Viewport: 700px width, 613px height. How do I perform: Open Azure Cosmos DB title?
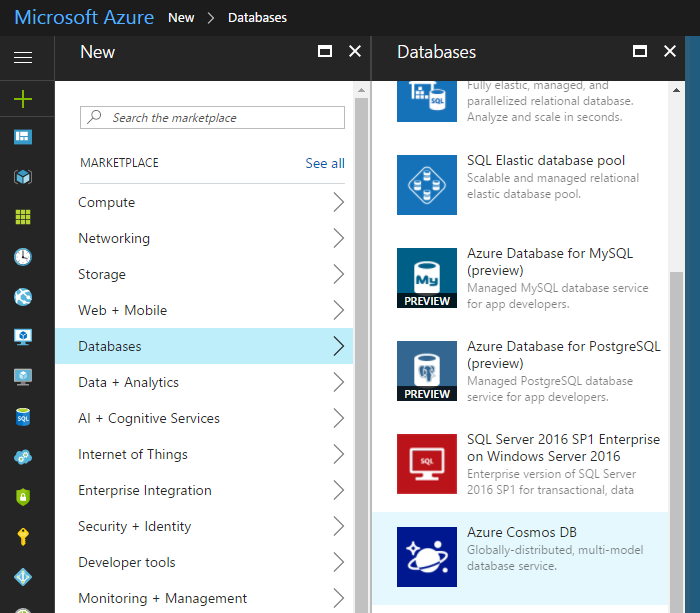522,532
